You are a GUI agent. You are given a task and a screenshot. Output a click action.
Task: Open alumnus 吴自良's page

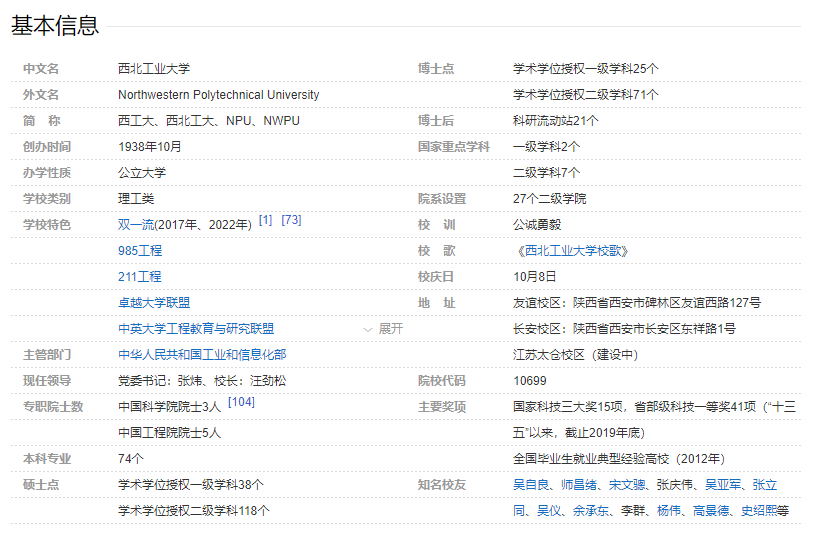pos(531,484)
